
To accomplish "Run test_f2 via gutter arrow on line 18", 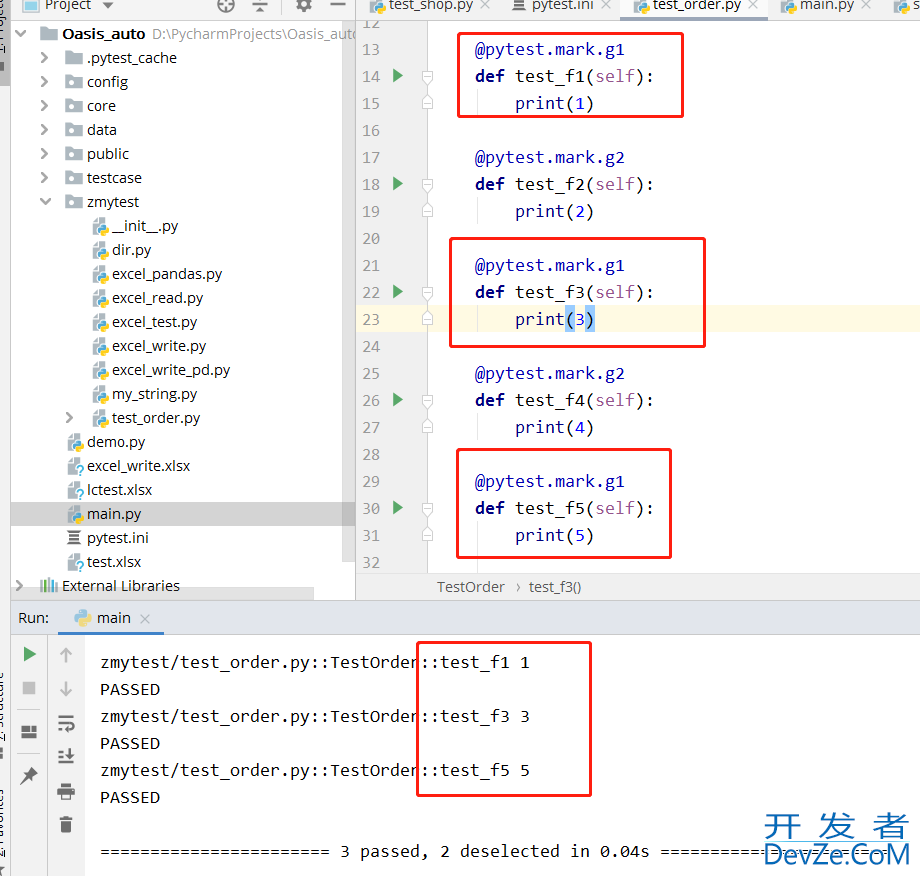I will [x=398, y=184].
